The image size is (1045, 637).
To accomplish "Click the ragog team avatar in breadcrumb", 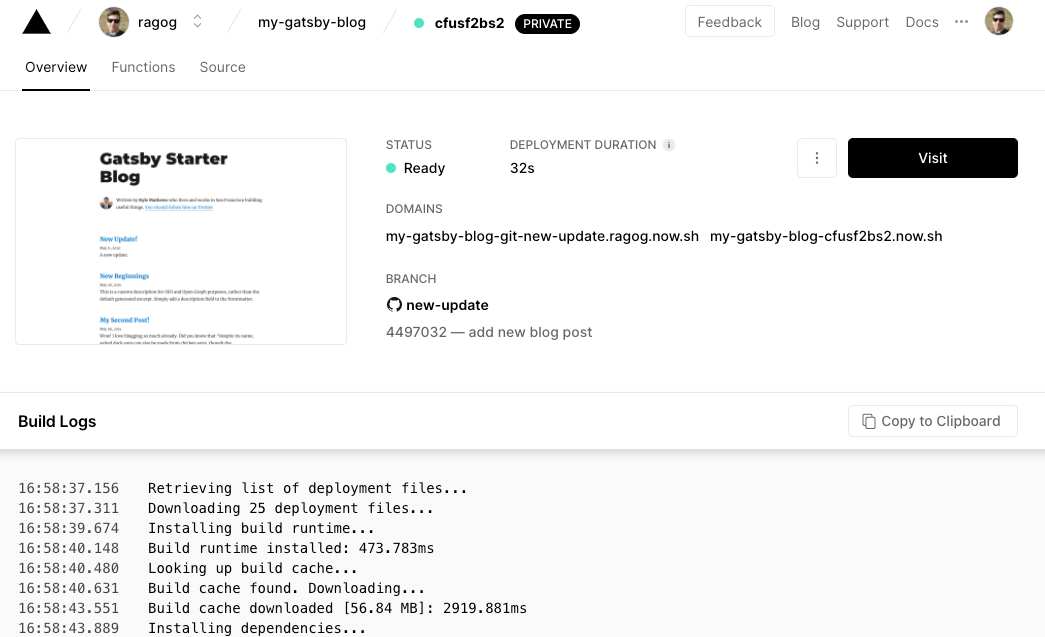I will coord(113,21).
